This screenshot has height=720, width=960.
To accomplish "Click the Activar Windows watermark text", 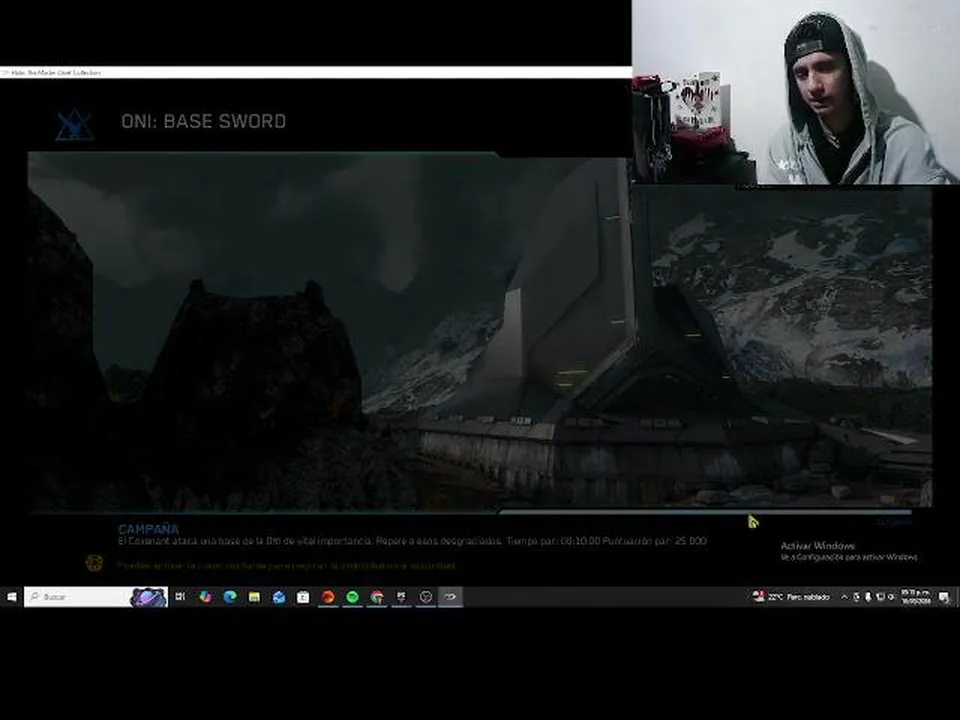I will point(818,546).
